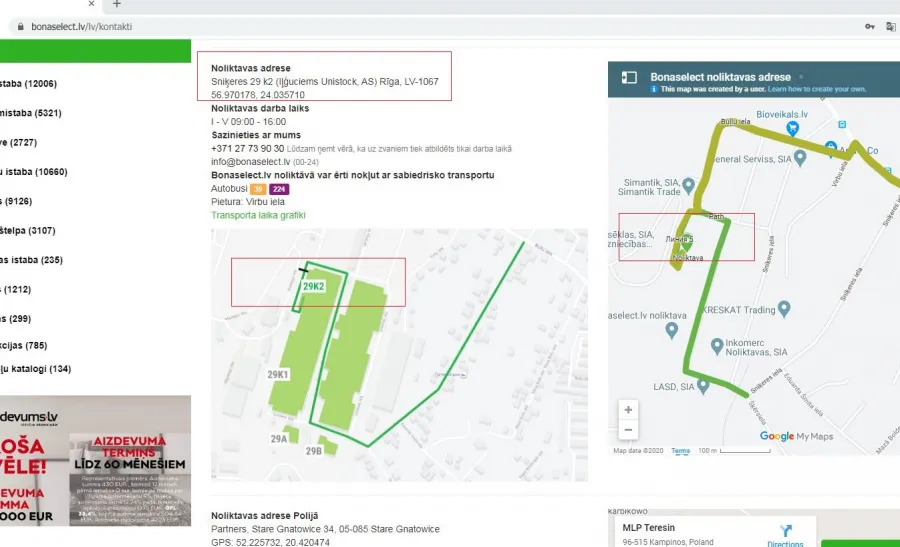Open the category with count (2727)

[x=18, y=142]
